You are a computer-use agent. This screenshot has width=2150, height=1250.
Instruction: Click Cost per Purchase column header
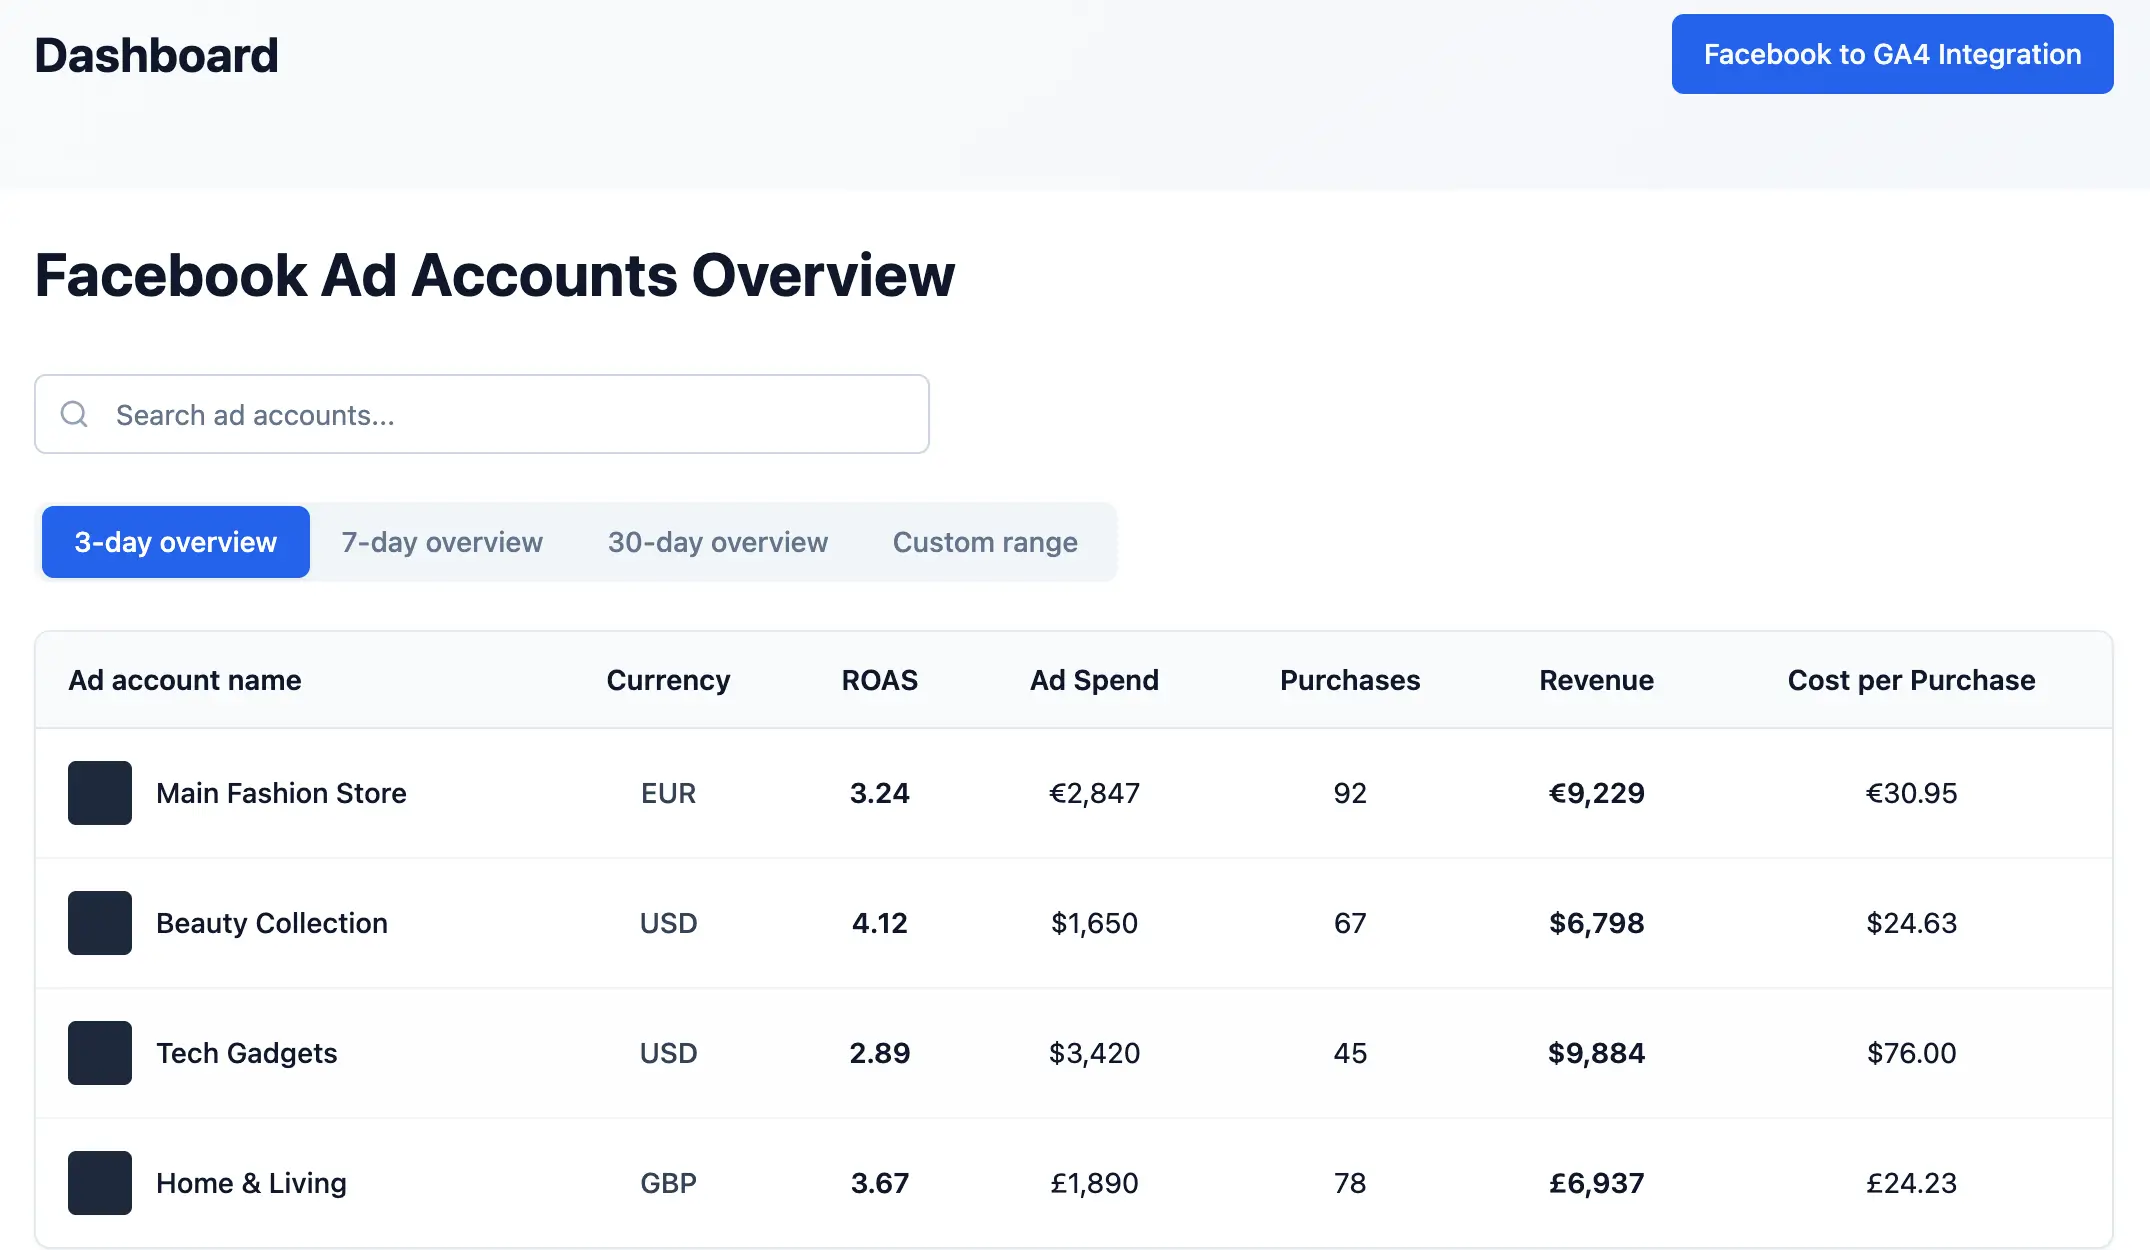[1911, 680]
